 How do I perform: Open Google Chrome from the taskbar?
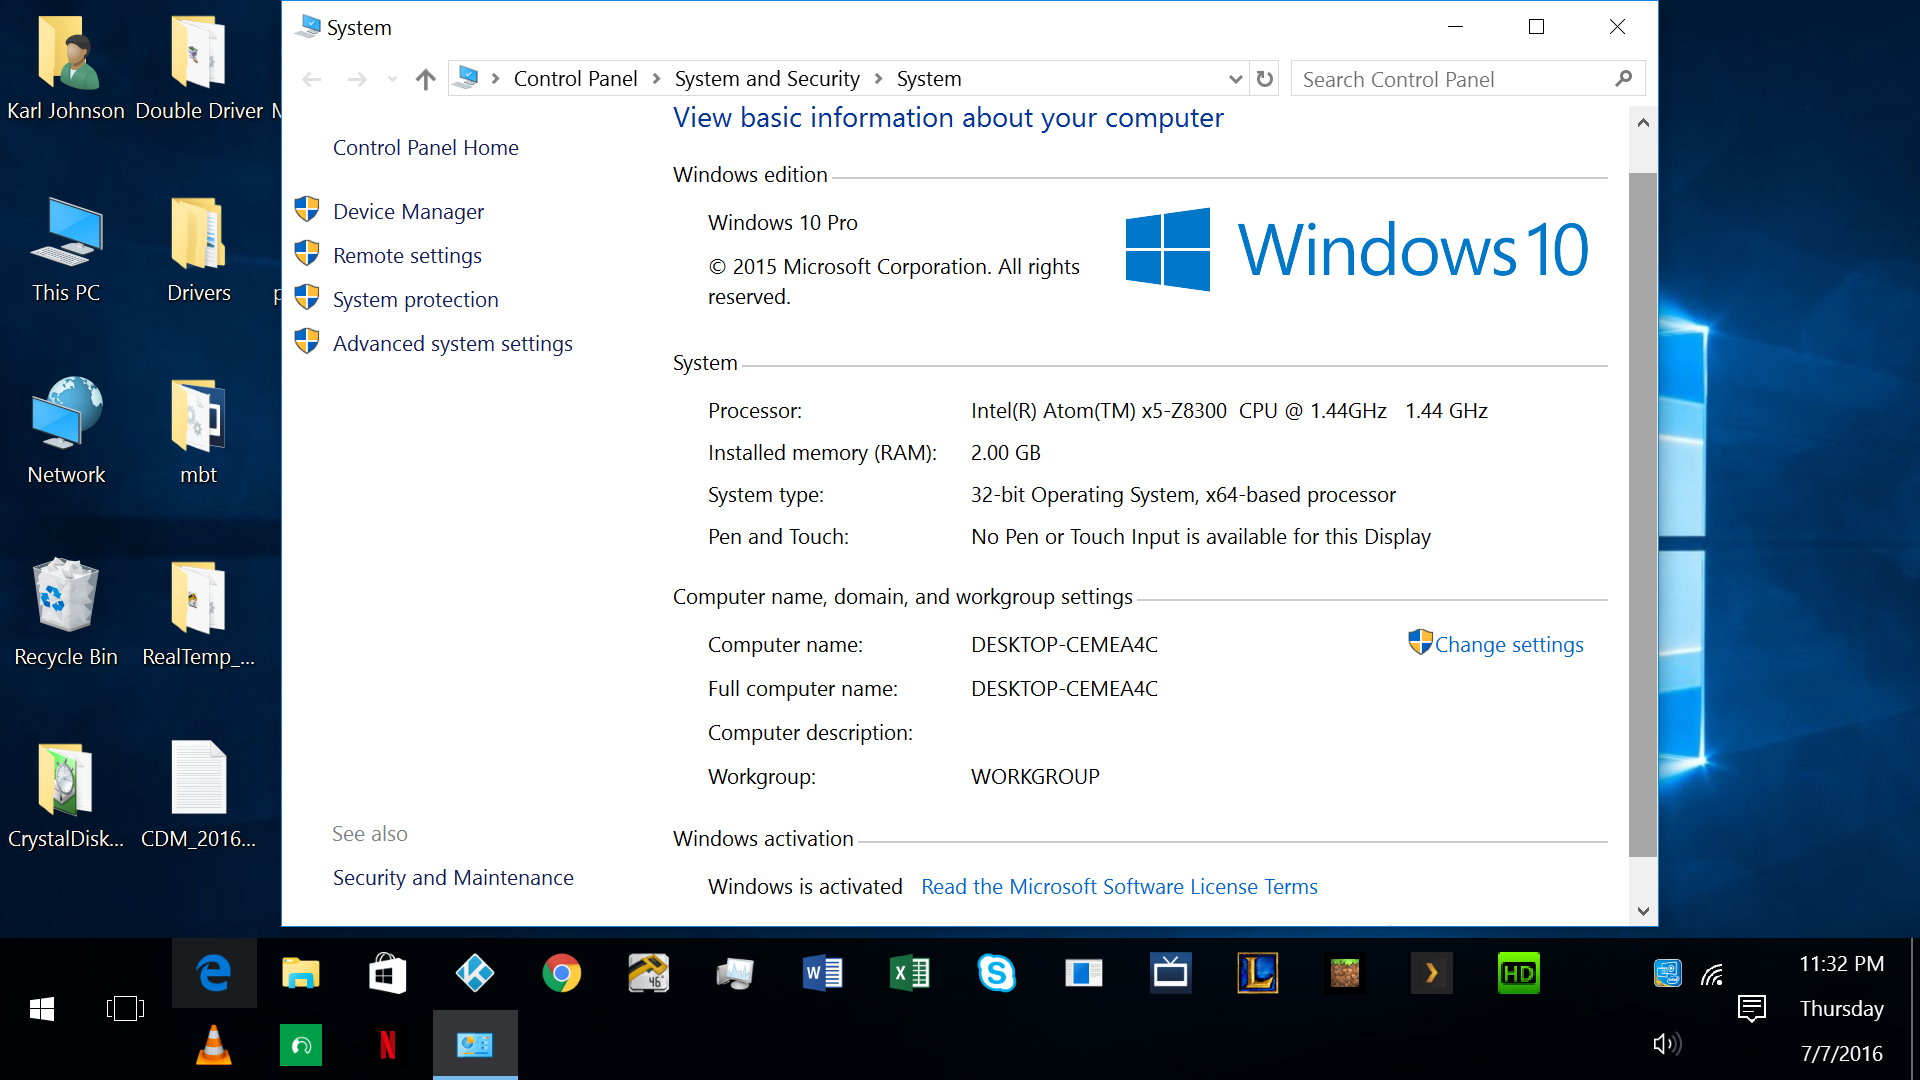pos(562,973)
